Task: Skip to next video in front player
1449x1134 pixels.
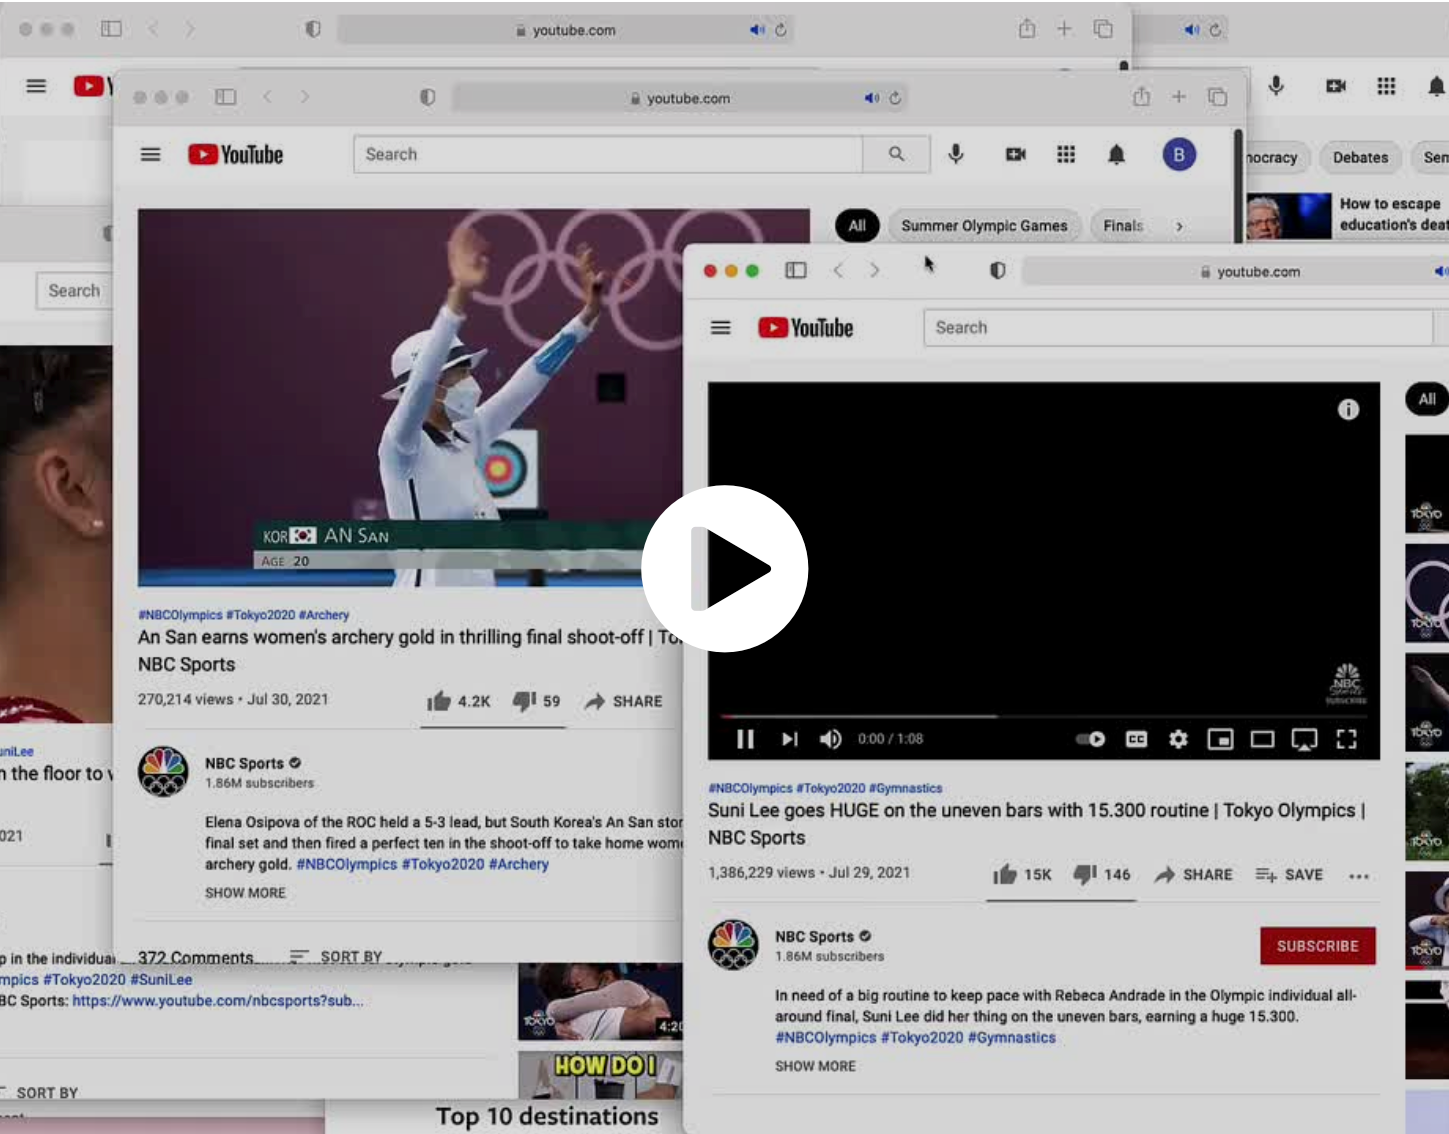Action: tap(789, 739)
